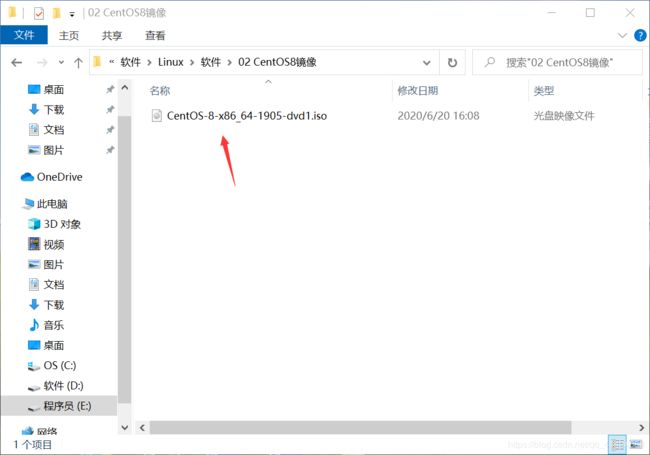Click the back navigation arrow
Viewport: 650px width, 455px height.
tap(17, 63)
